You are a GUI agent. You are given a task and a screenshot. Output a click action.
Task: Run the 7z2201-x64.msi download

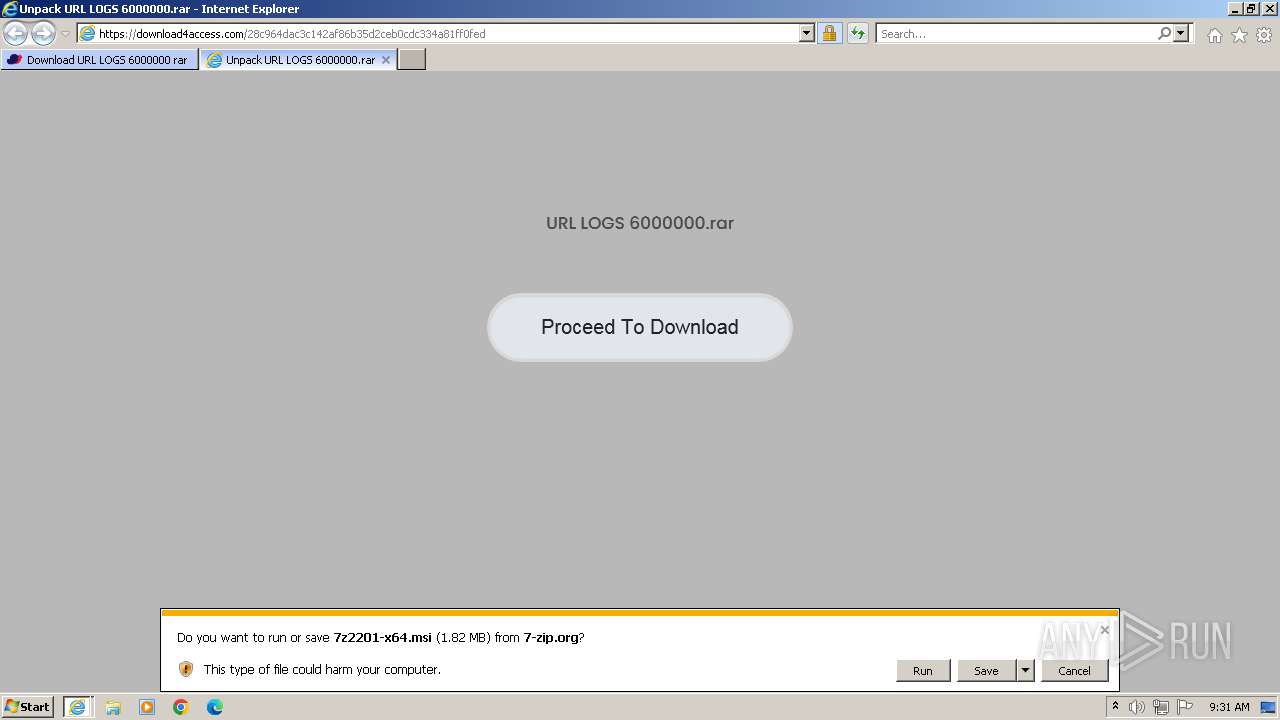(x=923, y=671)
